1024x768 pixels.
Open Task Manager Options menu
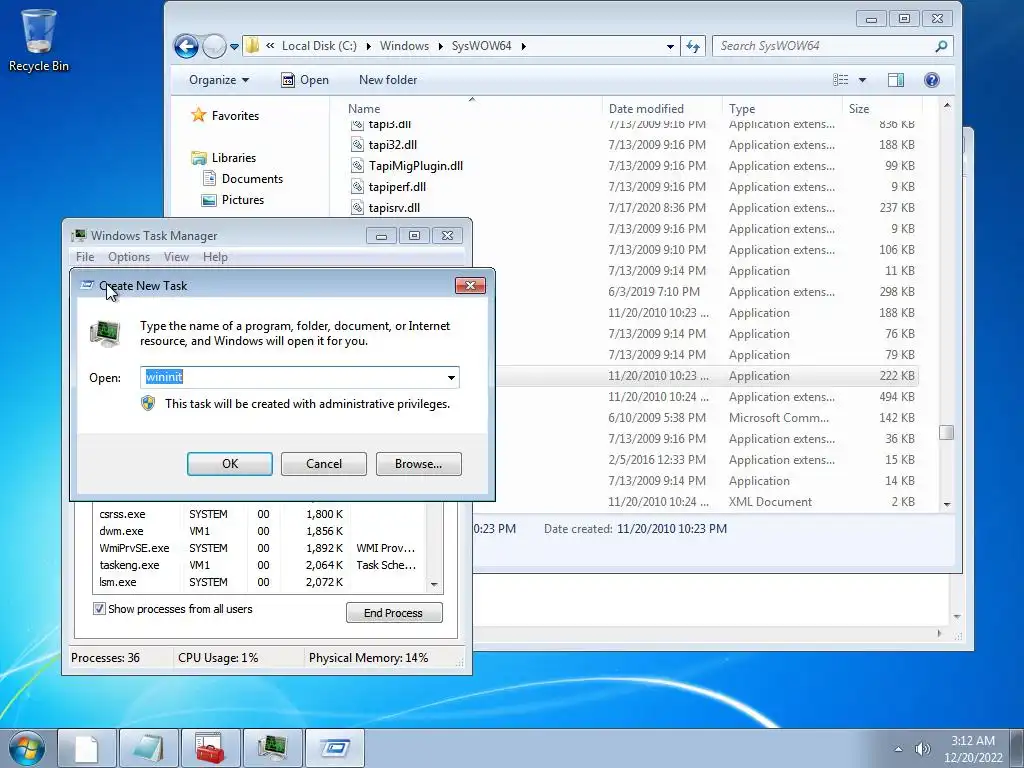[x=129, y=257]
